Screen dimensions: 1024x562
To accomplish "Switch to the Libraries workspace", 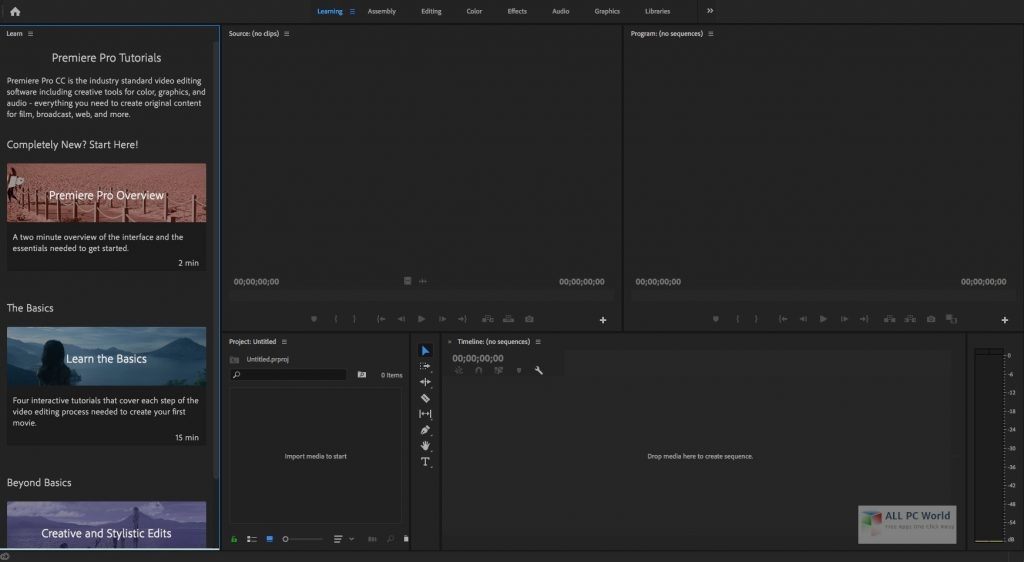I will point(657,11).
